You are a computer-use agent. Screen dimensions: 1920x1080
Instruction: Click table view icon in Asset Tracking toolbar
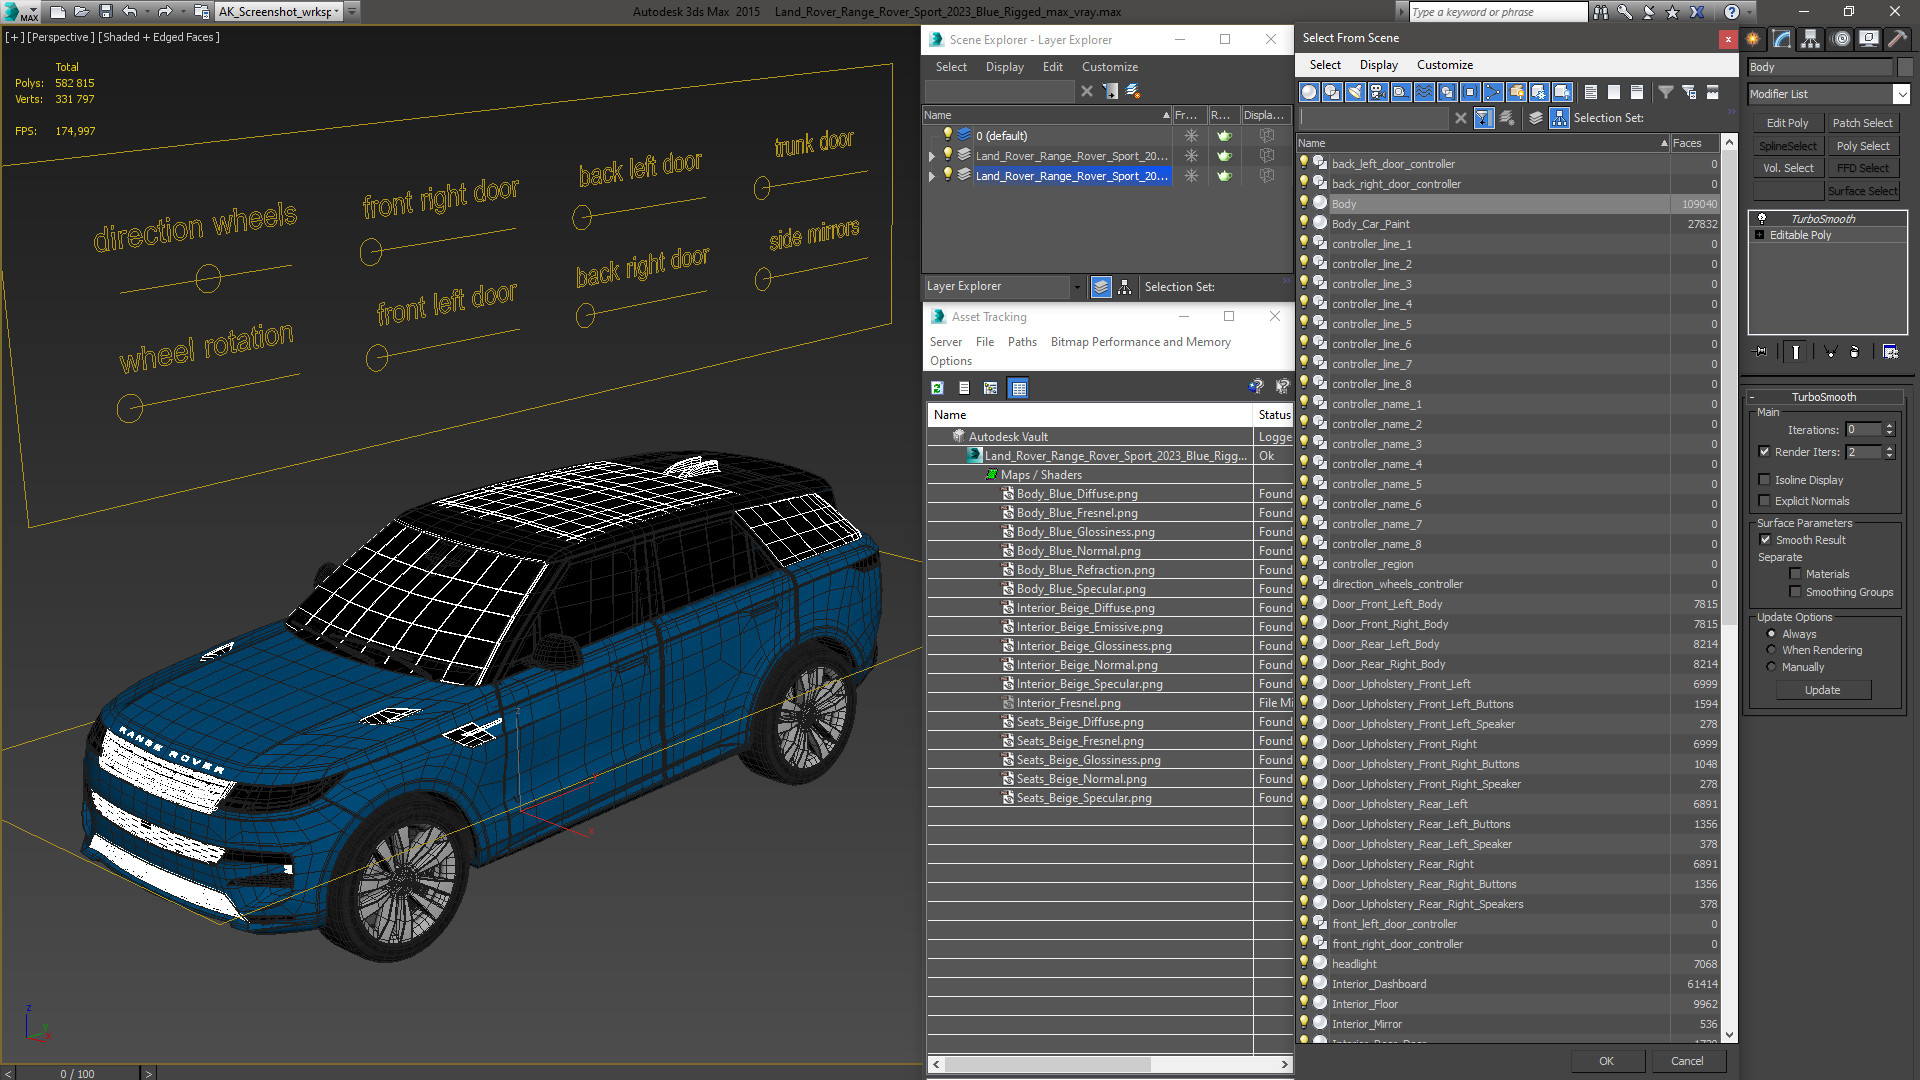[x=1018, y=388]
